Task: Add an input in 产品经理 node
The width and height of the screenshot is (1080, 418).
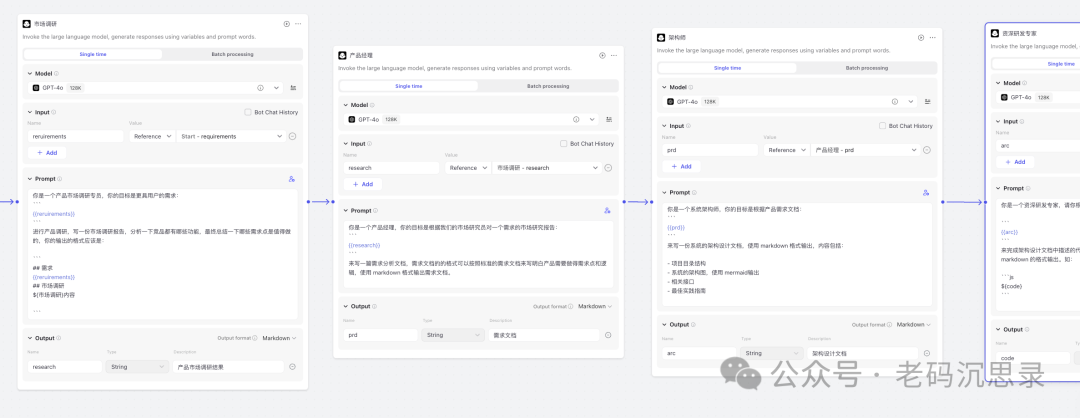Action: [x=362, y=184]
